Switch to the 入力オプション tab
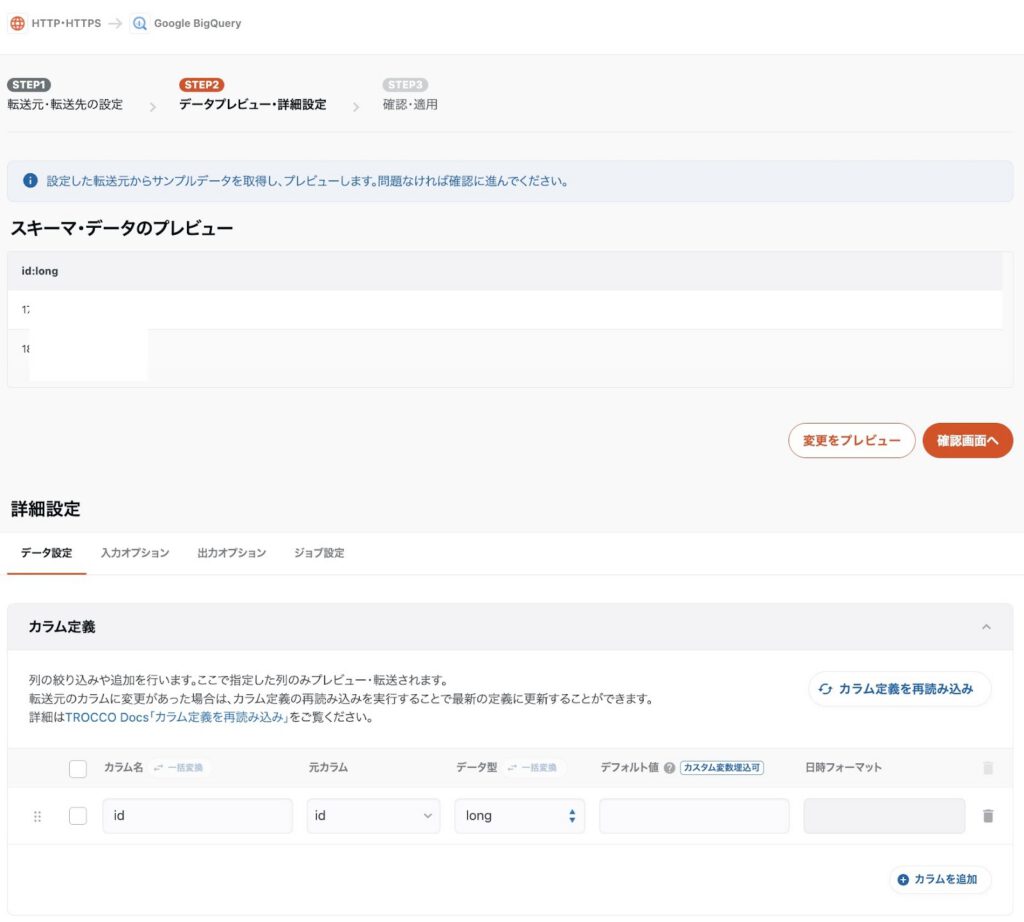The height and width of the screenshot is (922, 1024). 135,553
